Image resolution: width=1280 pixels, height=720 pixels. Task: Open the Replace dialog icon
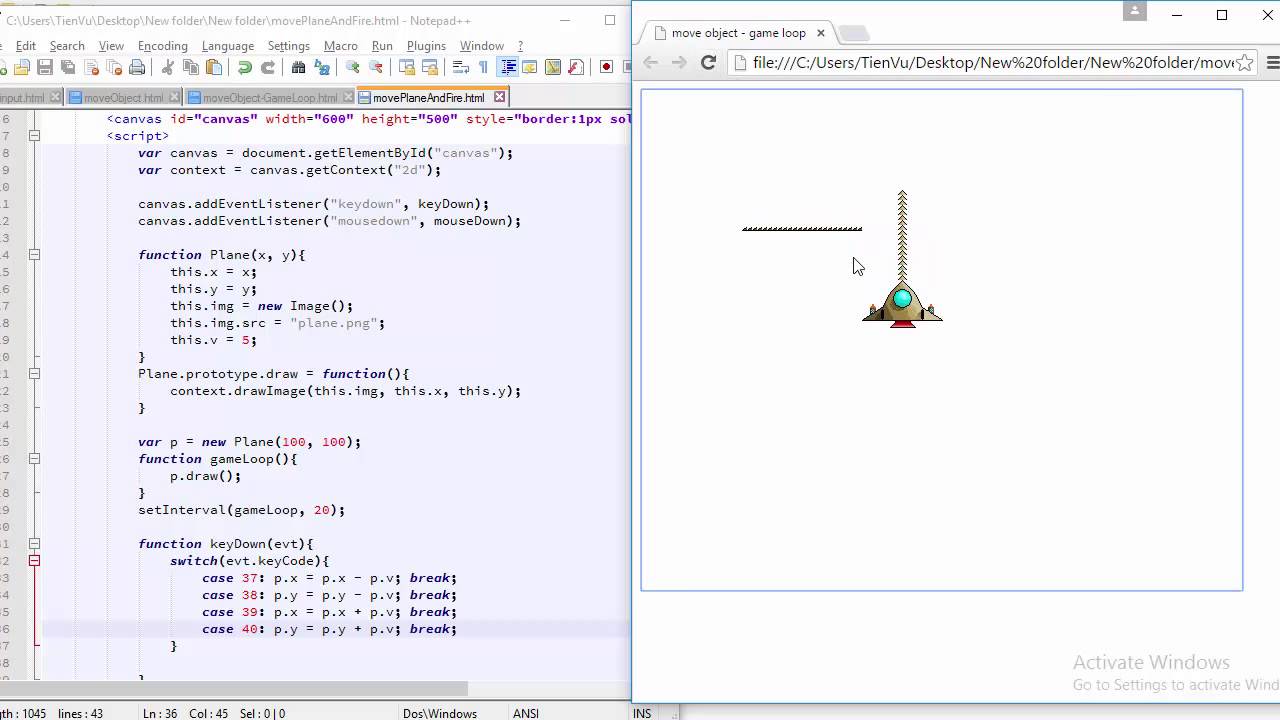tap(322, 67)
